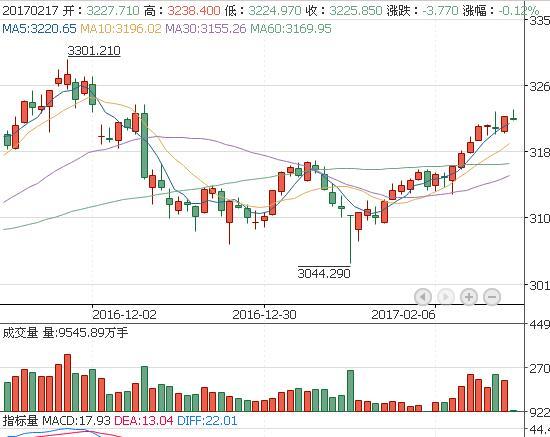Zoom out the chart with minus button

[492, 297]
